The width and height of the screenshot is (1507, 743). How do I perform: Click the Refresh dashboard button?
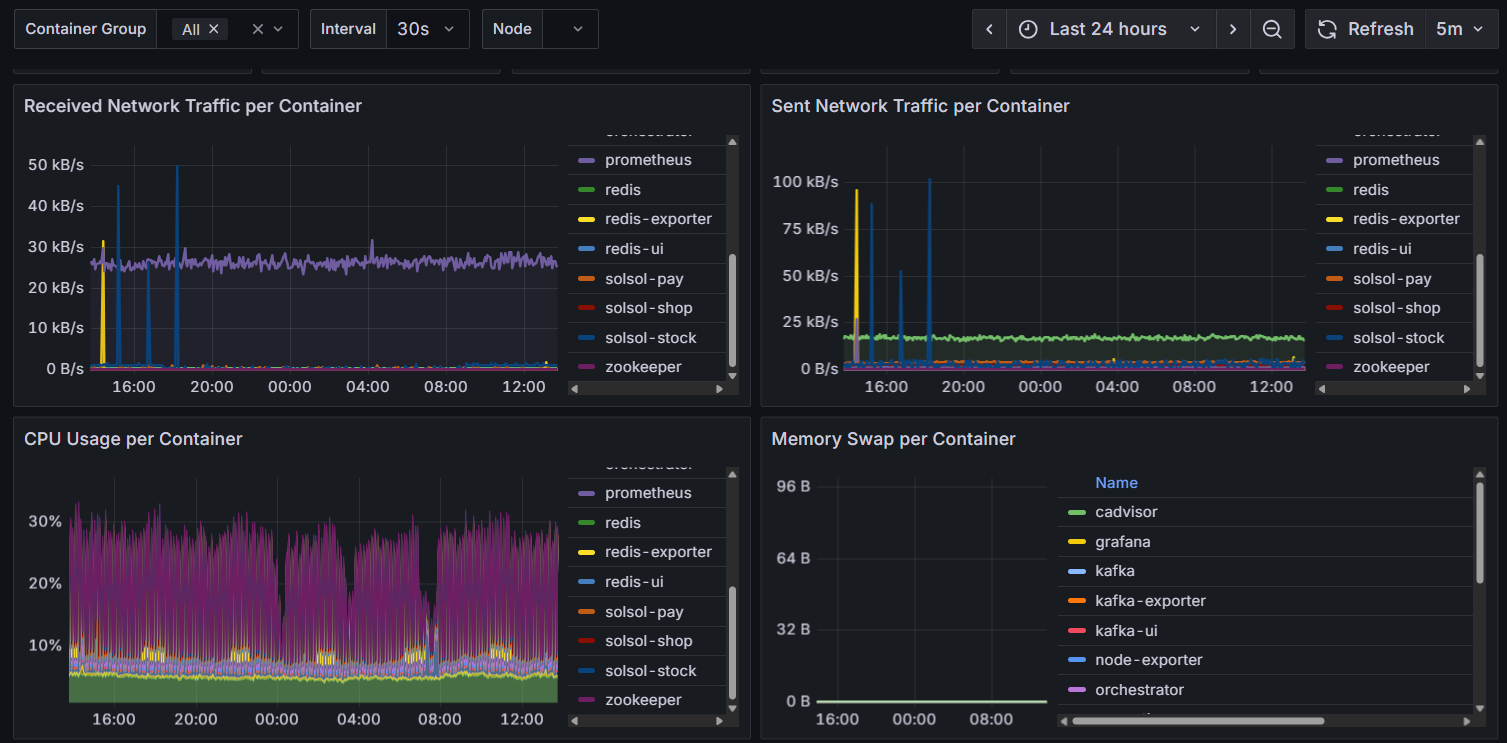click(x=1366, y=29)
